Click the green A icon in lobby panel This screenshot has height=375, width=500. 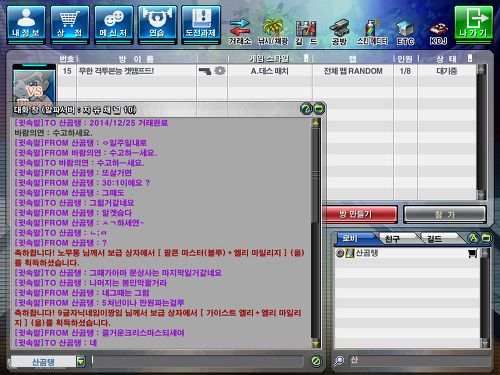(473, 238)
